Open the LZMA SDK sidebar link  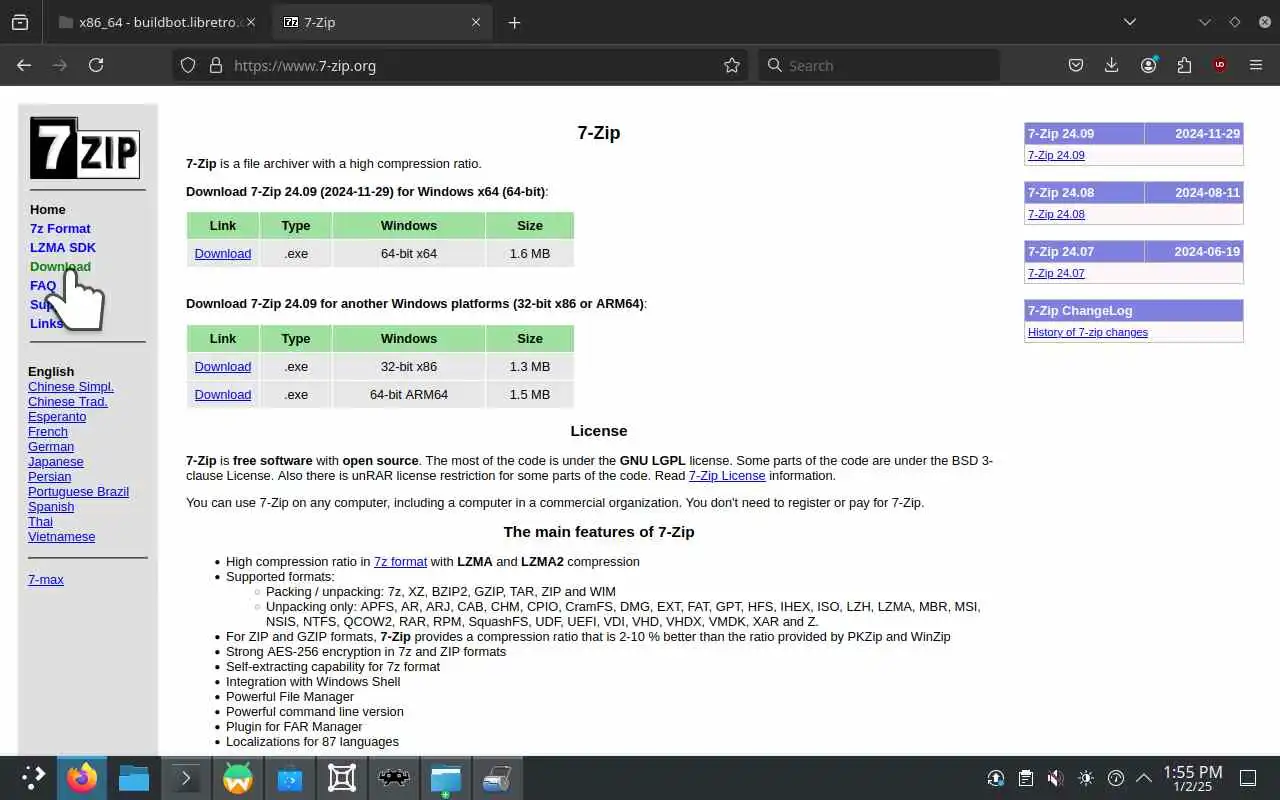pyautogui.click(x=63, y=247)
